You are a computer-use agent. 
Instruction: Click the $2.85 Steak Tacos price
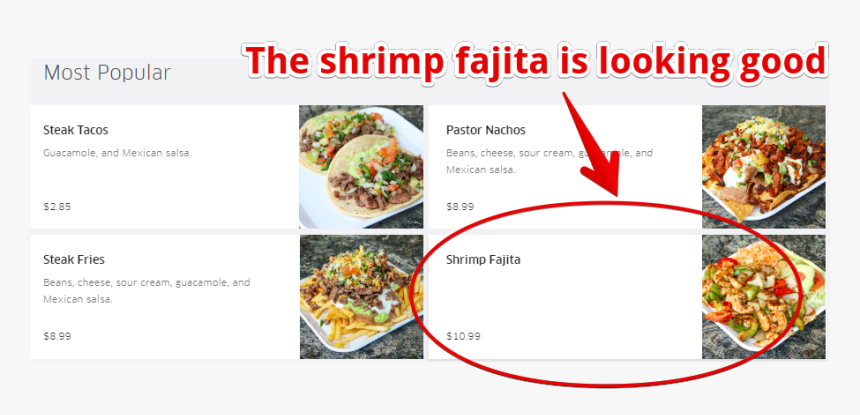57,207
